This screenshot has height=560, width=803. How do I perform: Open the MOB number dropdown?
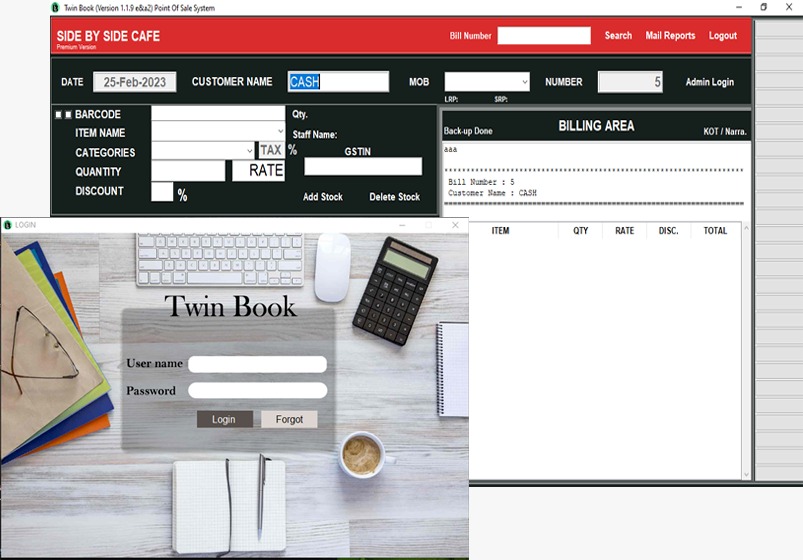pos(524,83)
